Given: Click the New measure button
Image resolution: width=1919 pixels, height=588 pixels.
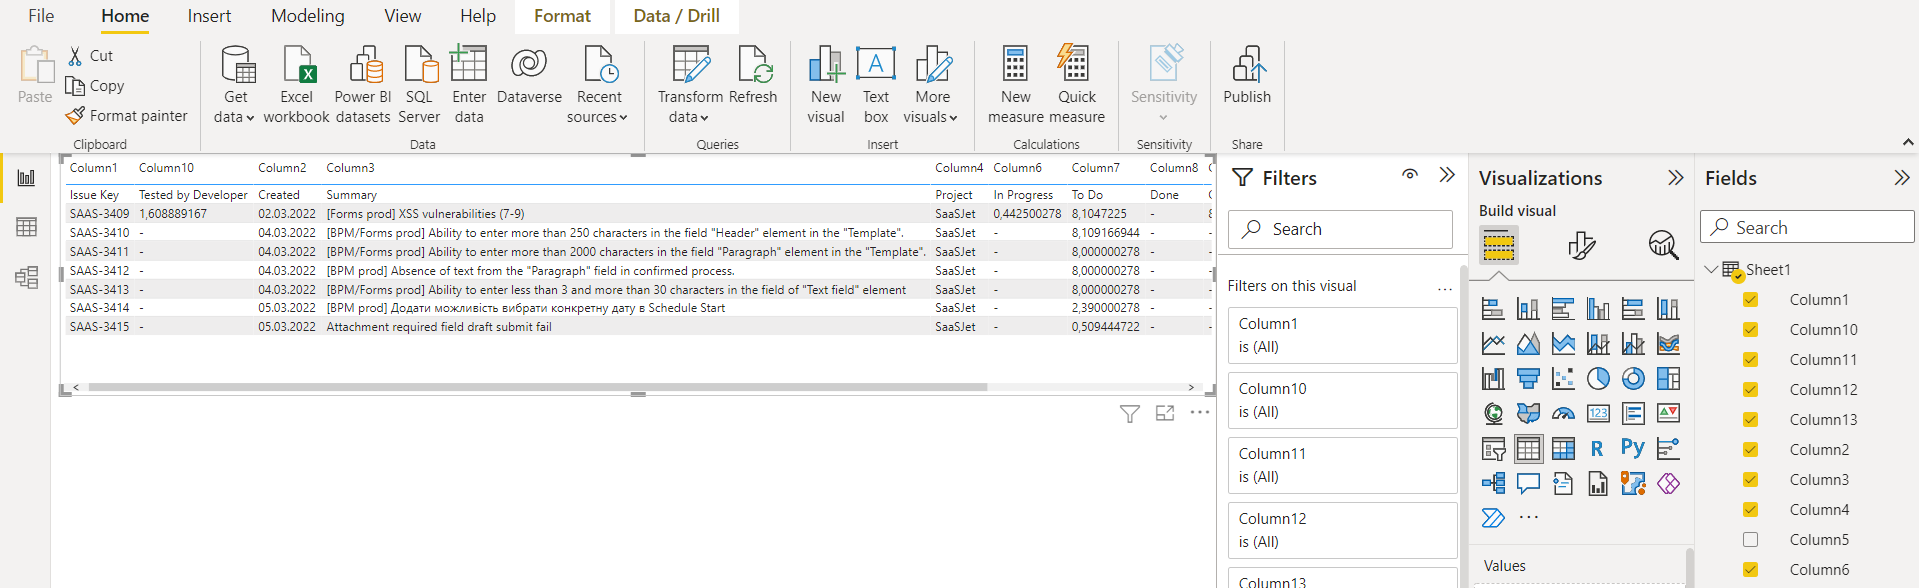Looking at the screenshot, I should pyautogui.click(x=1015, y=85).
